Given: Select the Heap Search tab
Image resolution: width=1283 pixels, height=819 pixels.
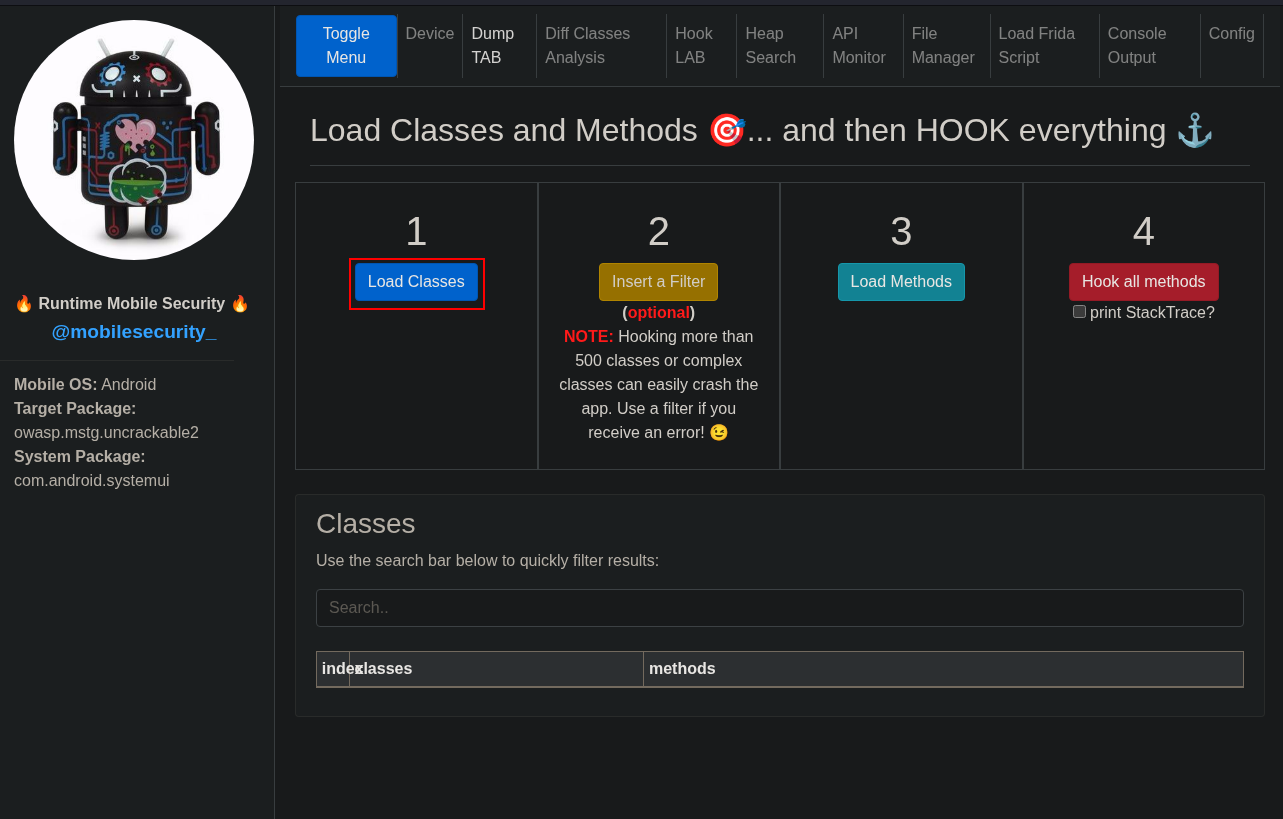Looking at the screenshot, I should click(770, 46).
